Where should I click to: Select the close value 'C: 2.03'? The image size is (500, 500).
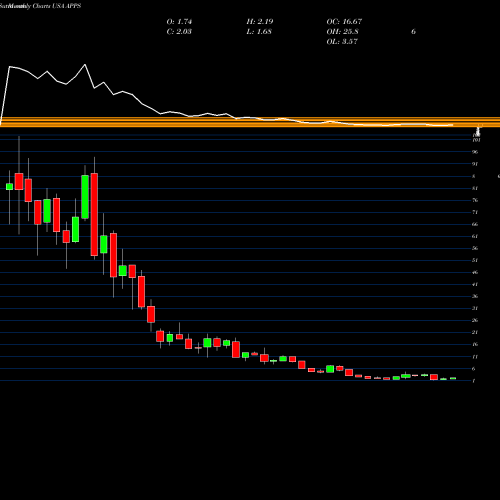(179, 31)
